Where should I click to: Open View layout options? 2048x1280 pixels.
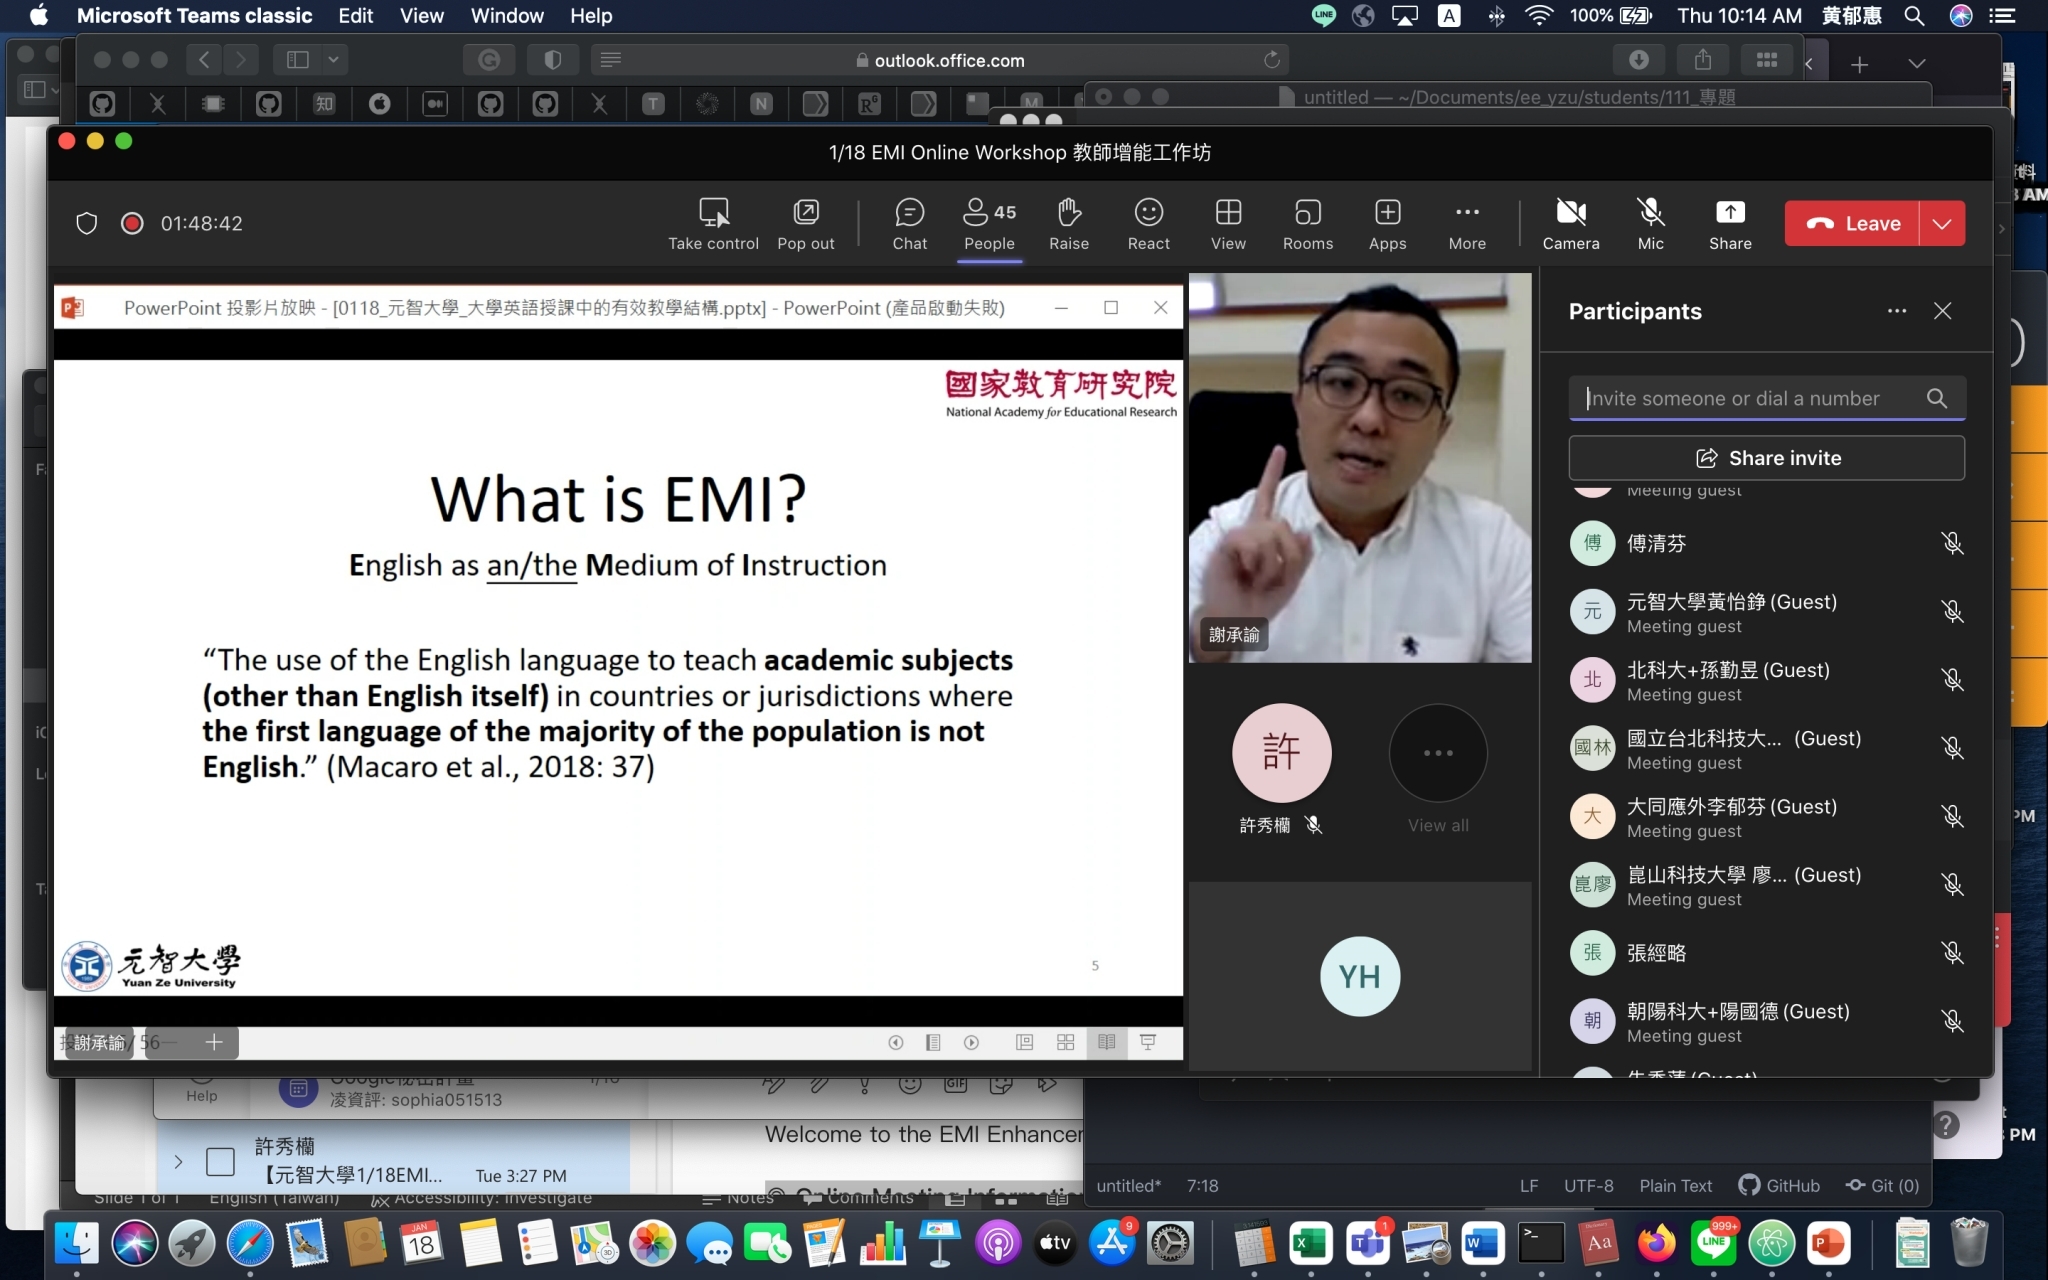click(x=1228, y=224)
